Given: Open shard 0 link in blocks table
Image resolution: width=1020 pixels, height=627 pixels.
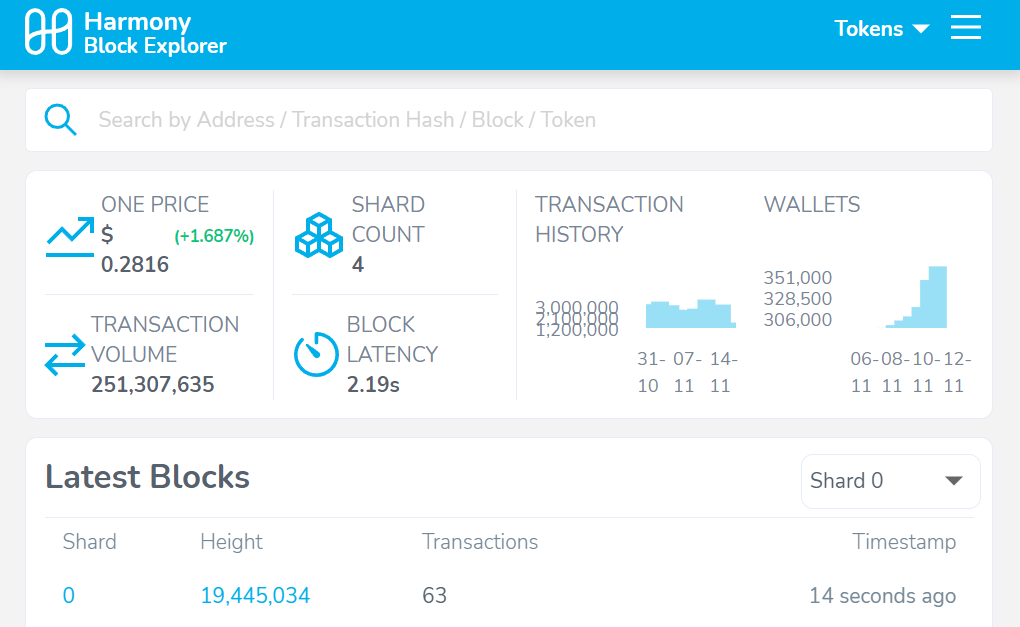Looking at the screenshot, I should tap(68, 596).
